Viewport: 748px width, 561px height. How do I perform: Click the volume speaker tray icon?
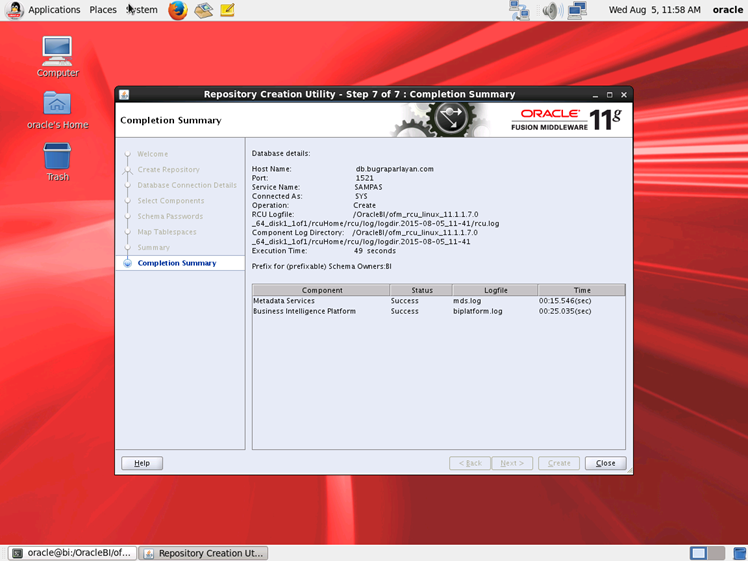click(552, 10)
